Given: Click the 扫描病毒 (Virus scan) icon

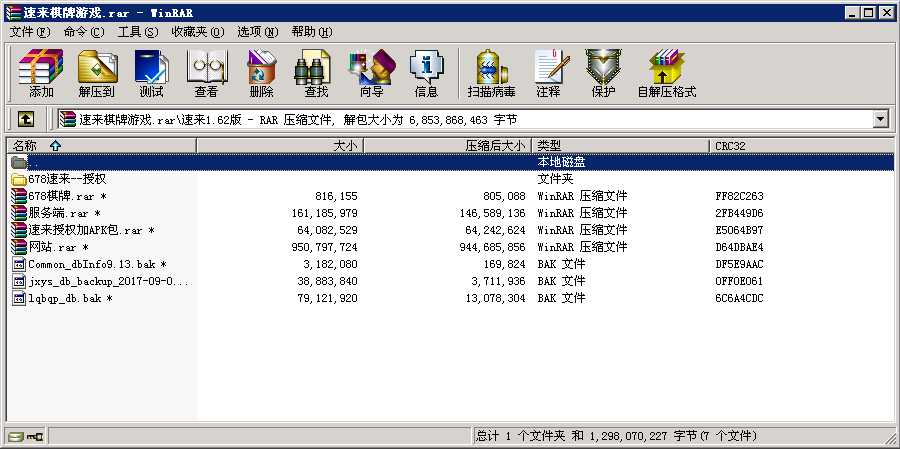Looking at the screenshot, I should (491, 73).
